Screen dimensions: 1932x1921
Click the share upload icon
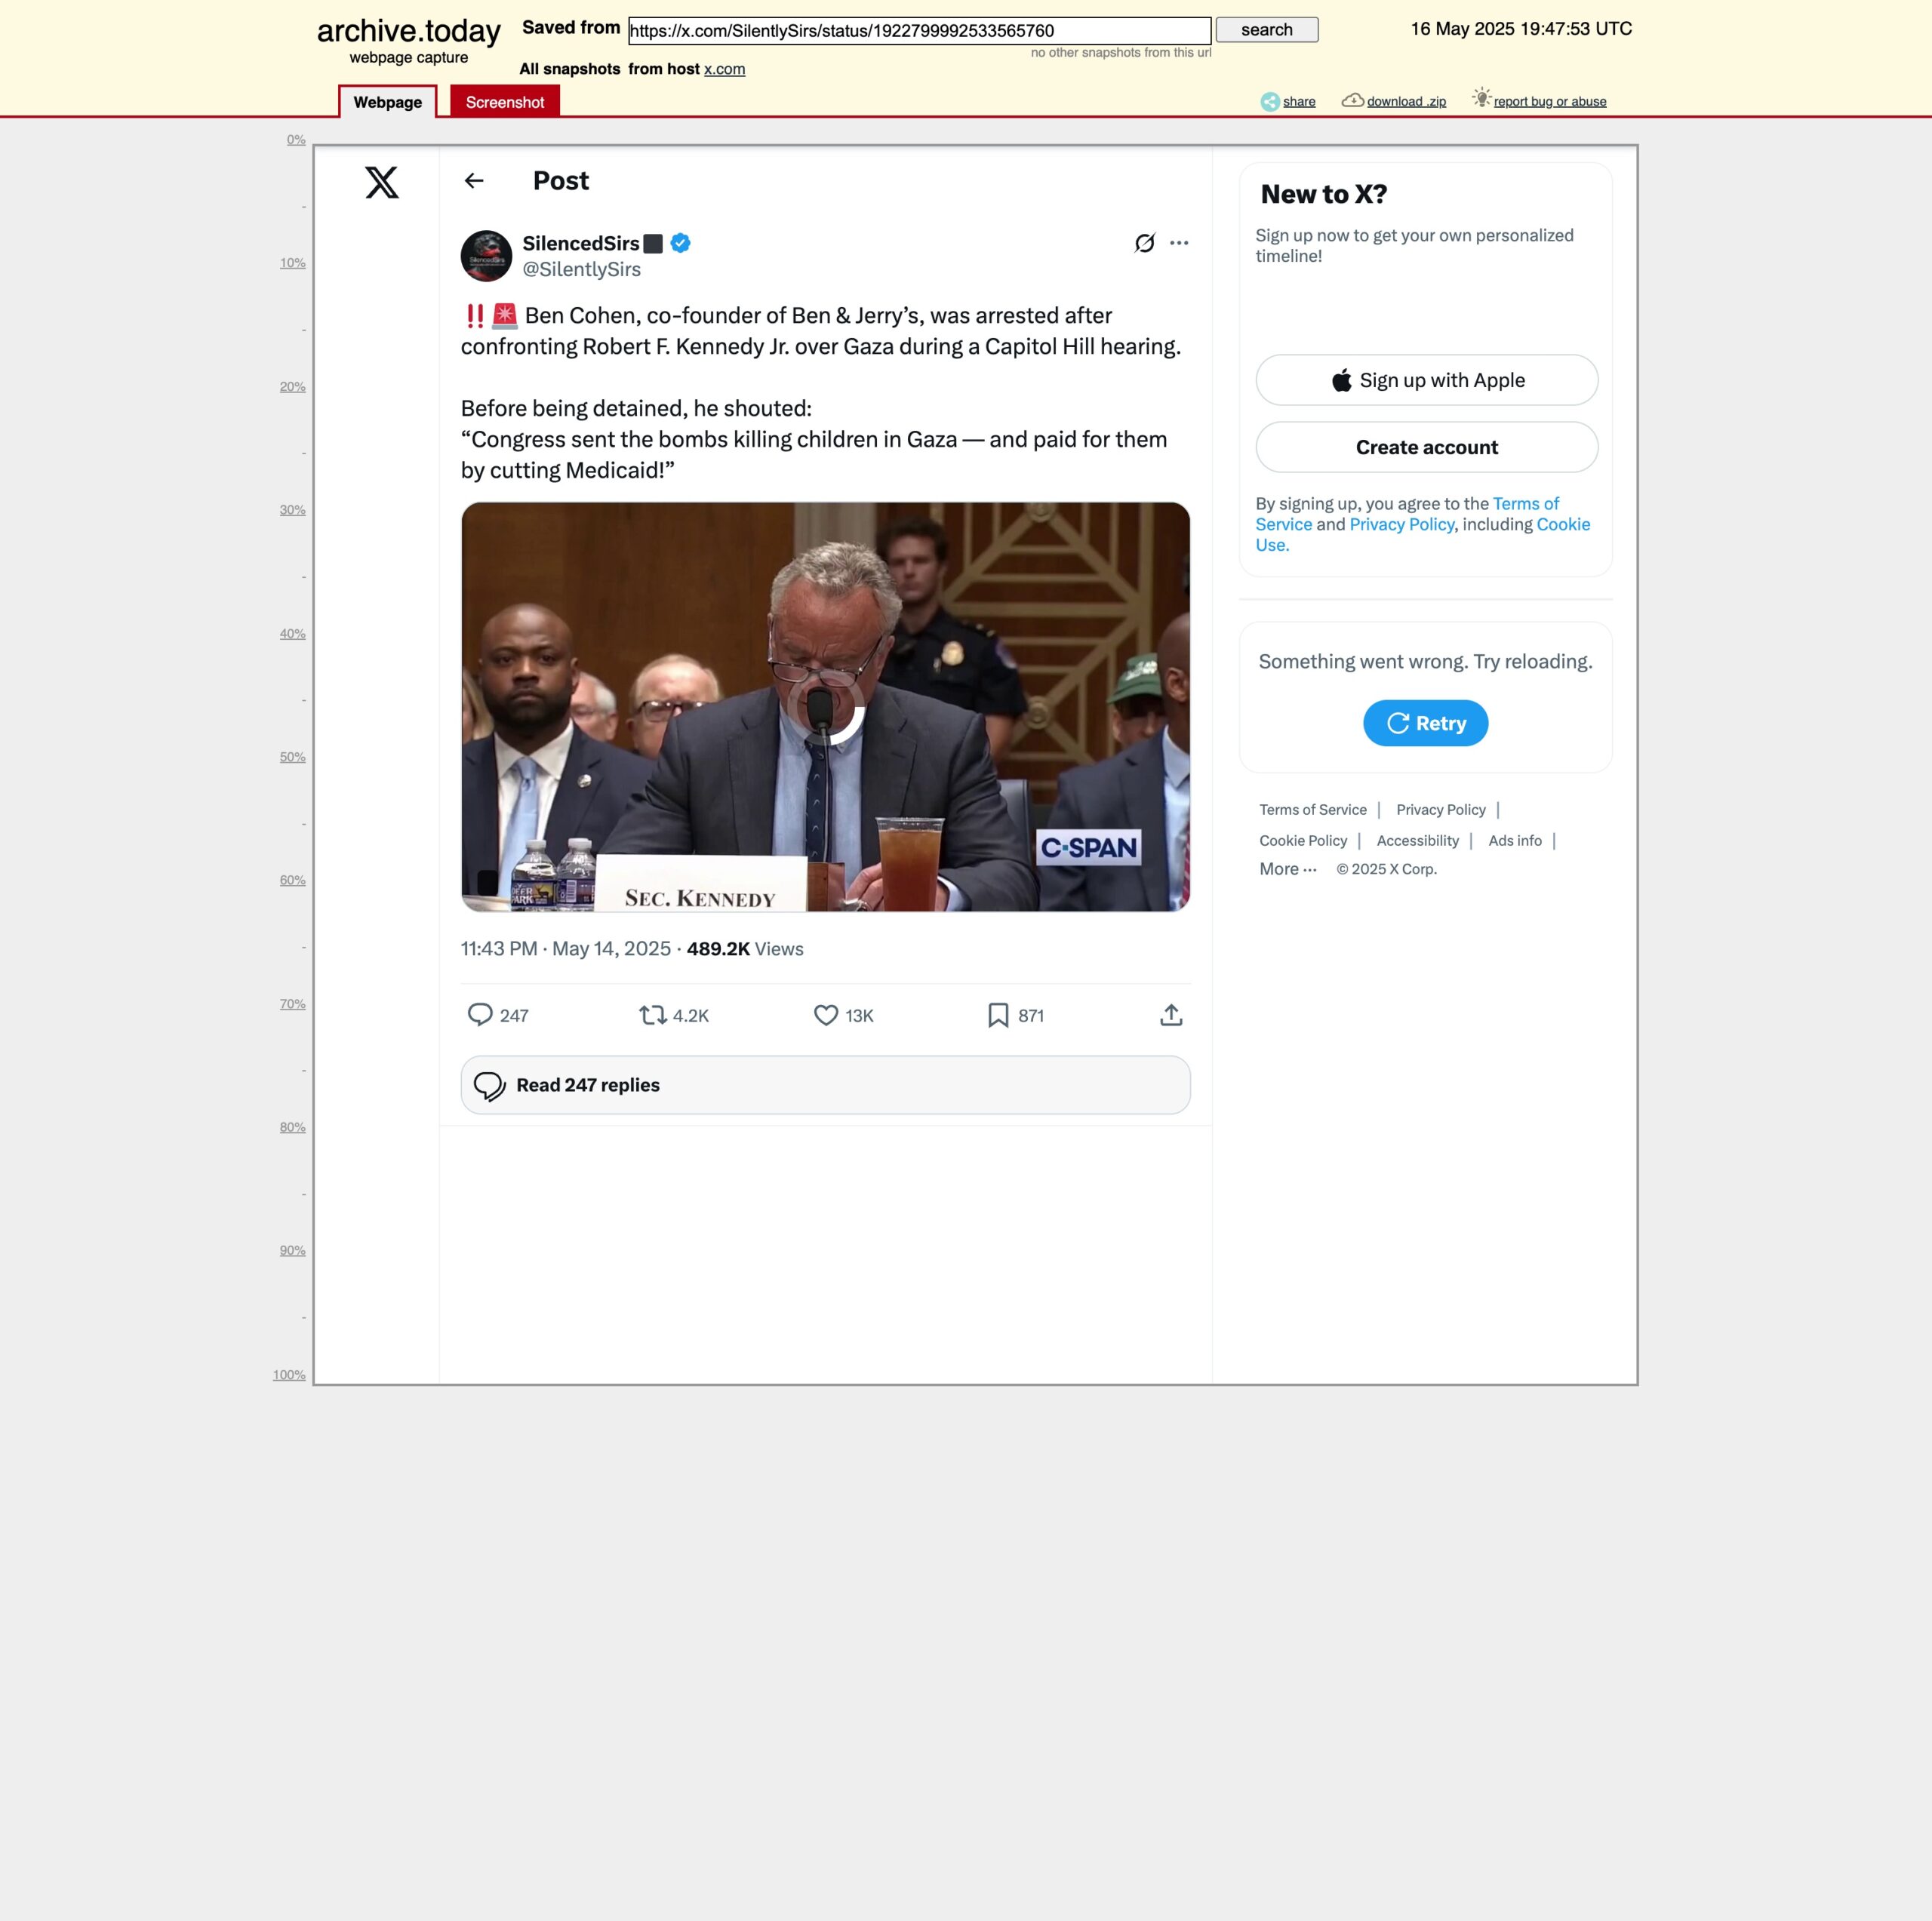click(1171, 1015)
